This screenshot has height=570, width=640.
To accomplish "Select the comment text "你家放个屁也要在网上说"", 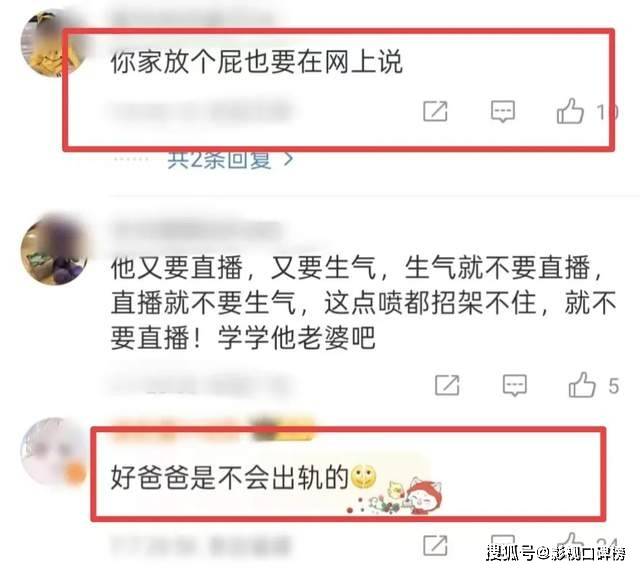I will [x=257, y=62].
